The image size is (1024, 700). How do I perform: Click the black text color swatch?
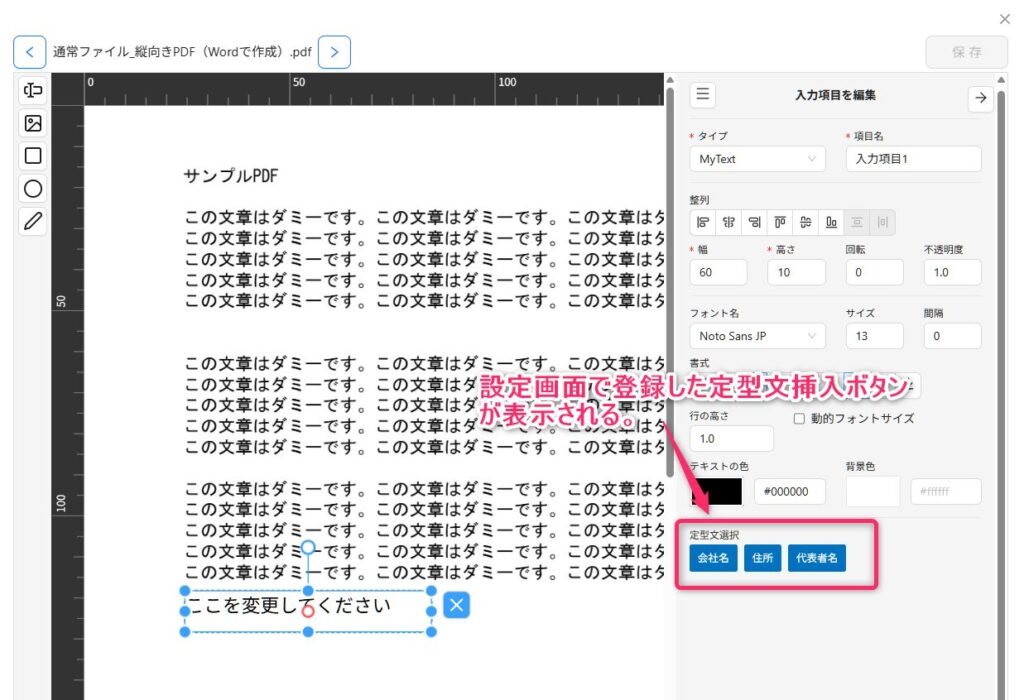tap(716, 491)
